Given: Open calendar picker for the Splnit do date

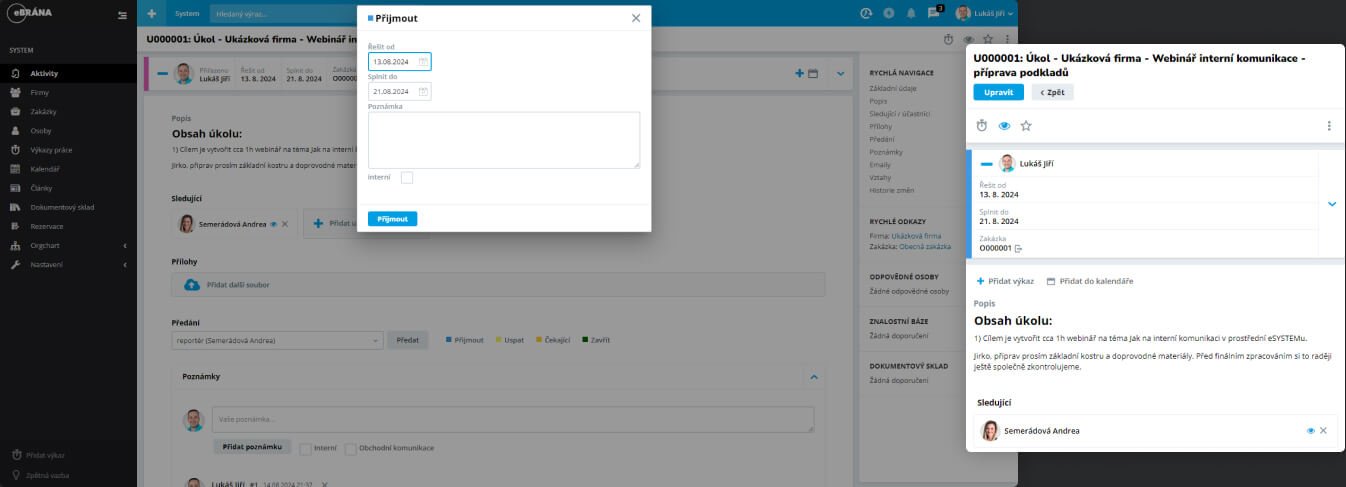Looking at the screenshot, I should coord(423,92).
